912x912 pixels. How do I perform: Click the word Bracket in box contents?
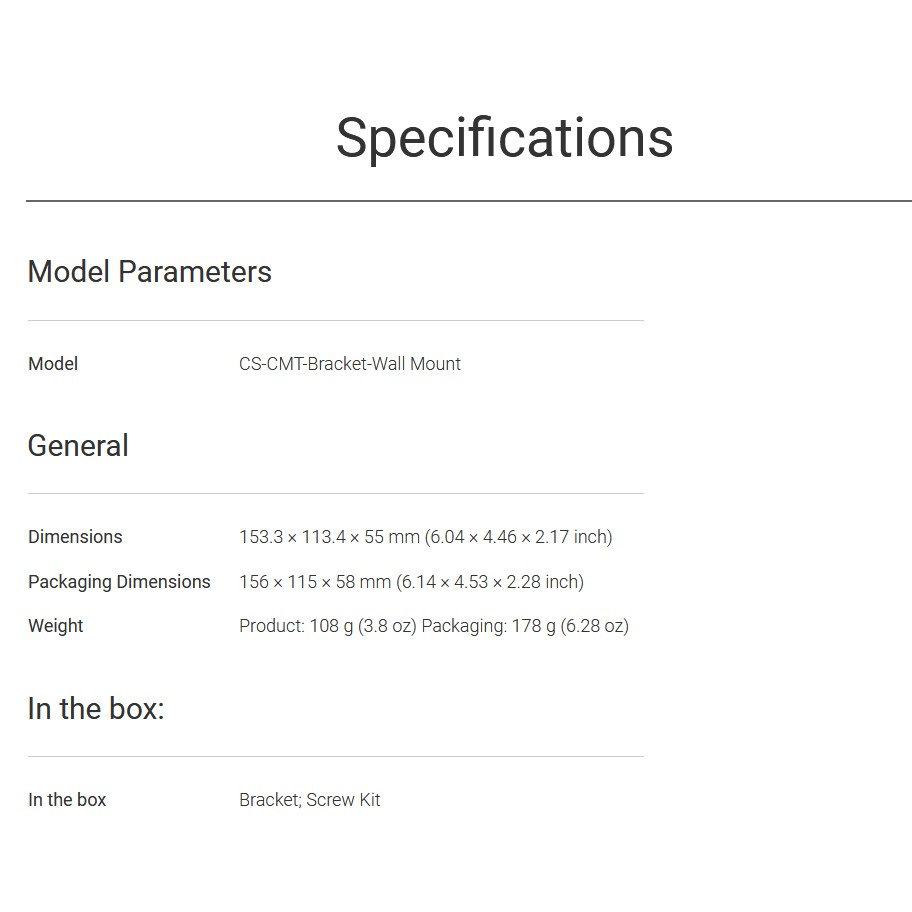[269, 800]
